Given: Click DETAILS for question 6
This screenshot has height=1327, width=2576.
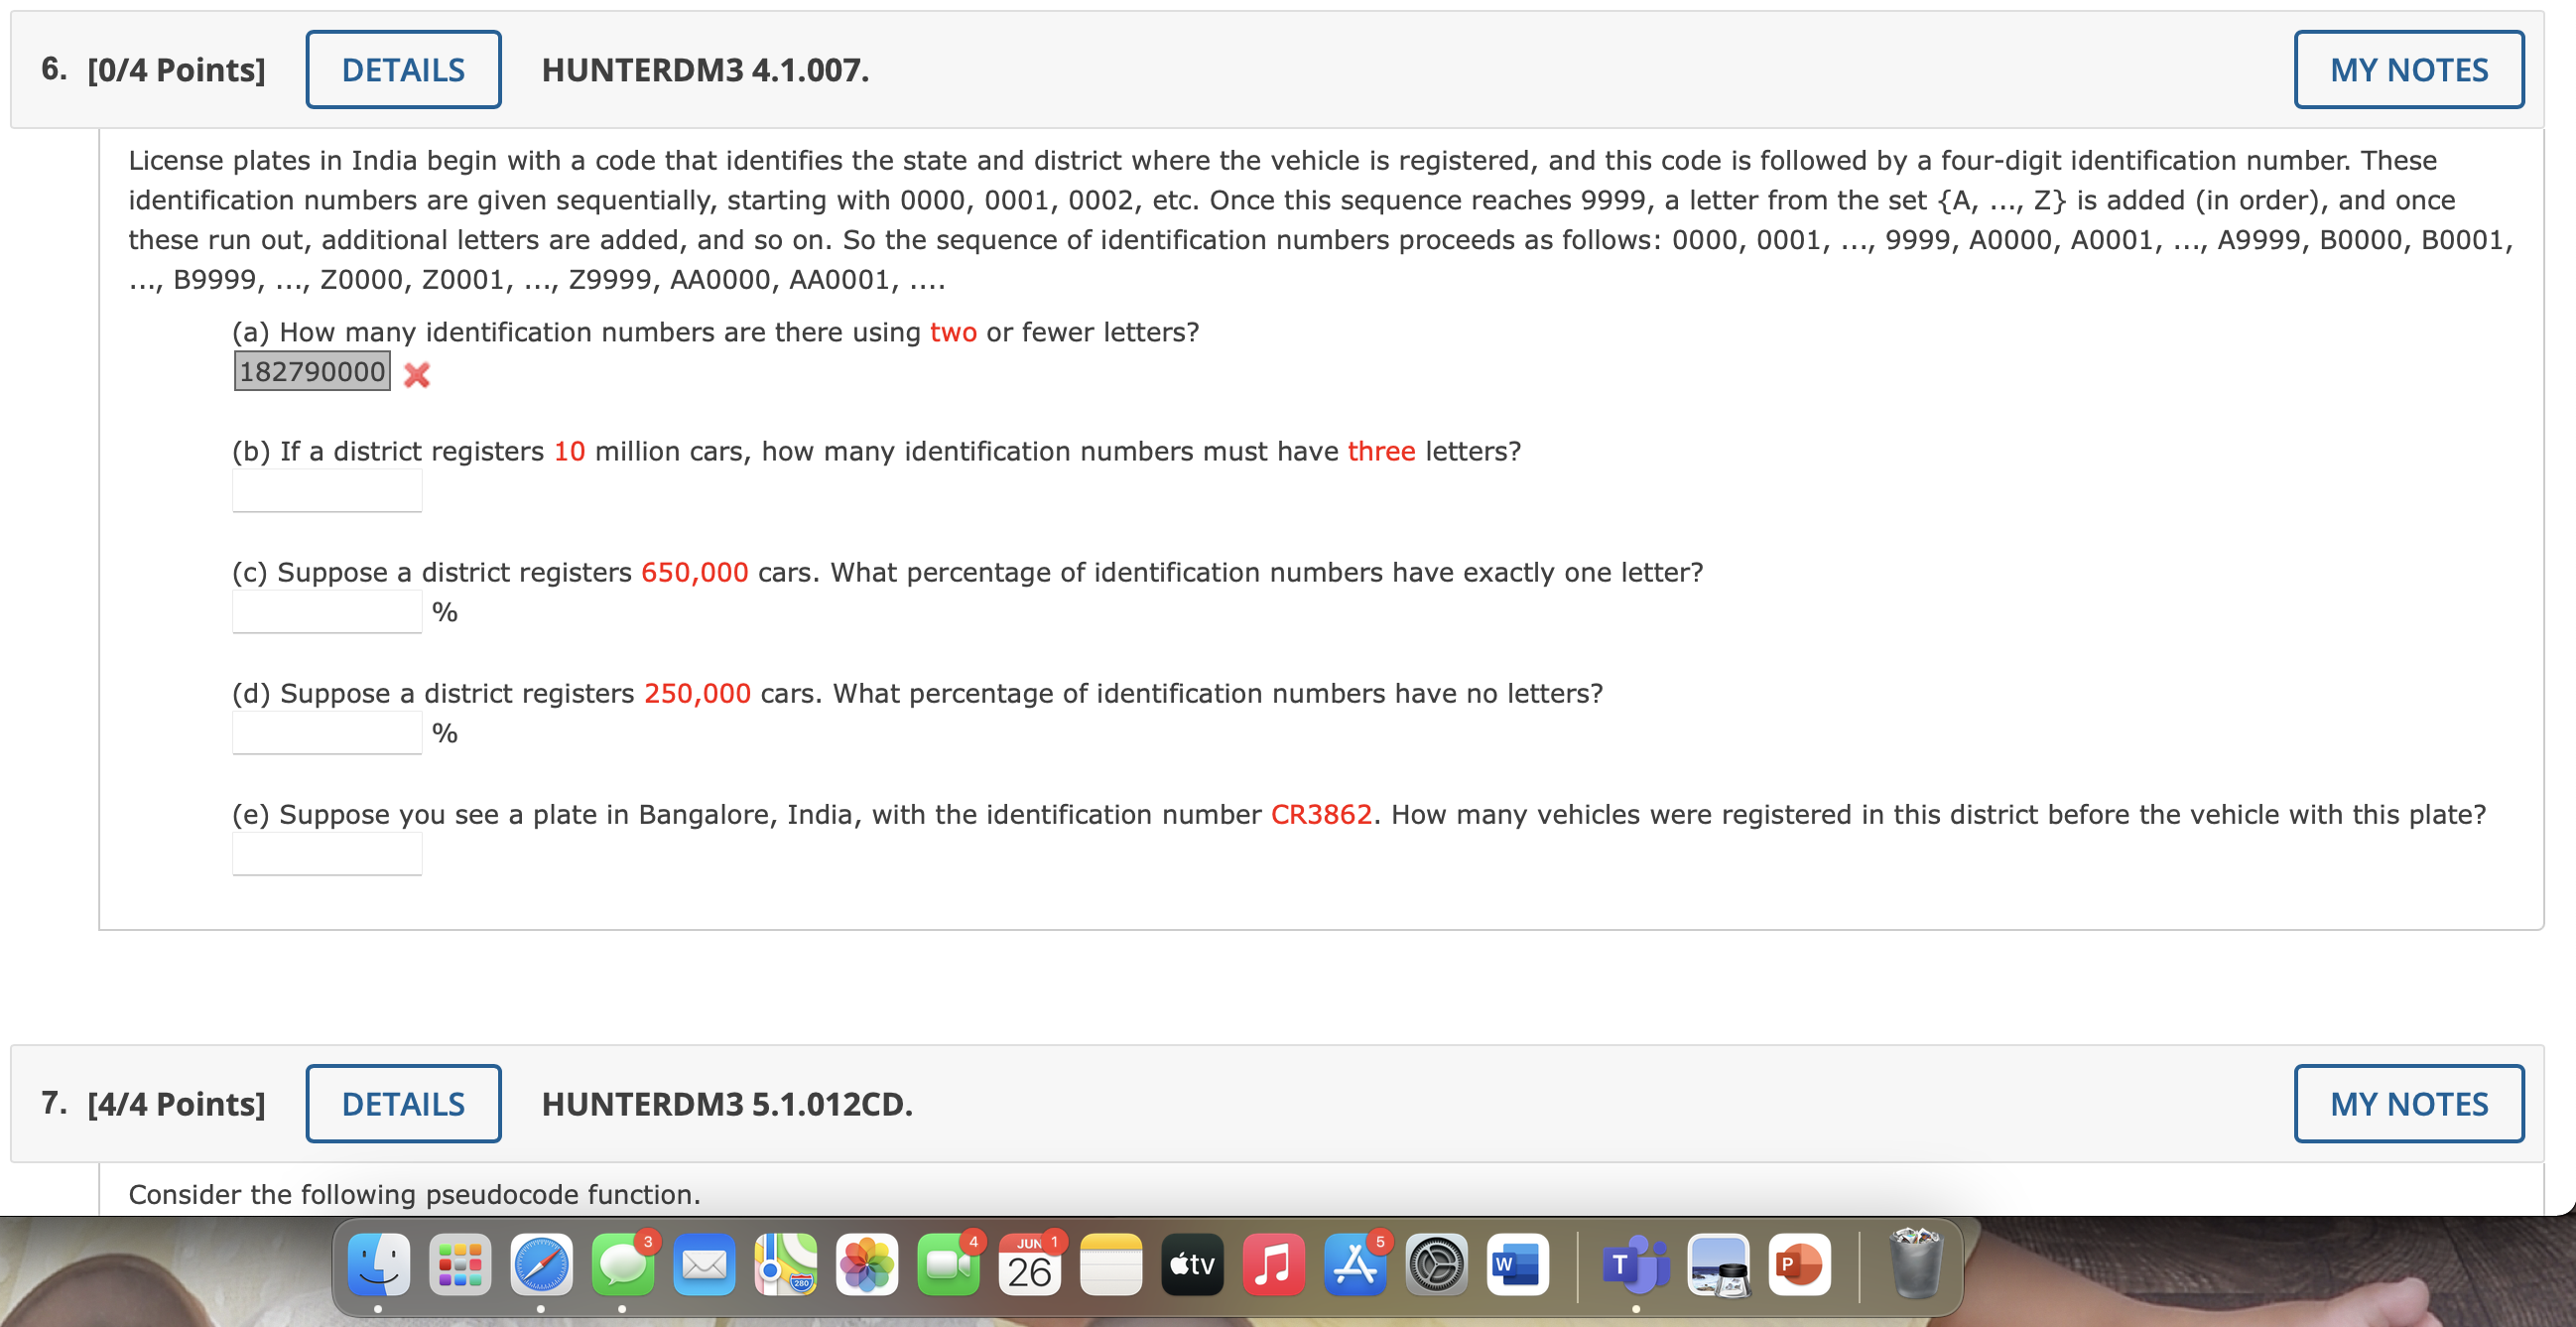Looking at the screenshot, I should coord(403,68).
